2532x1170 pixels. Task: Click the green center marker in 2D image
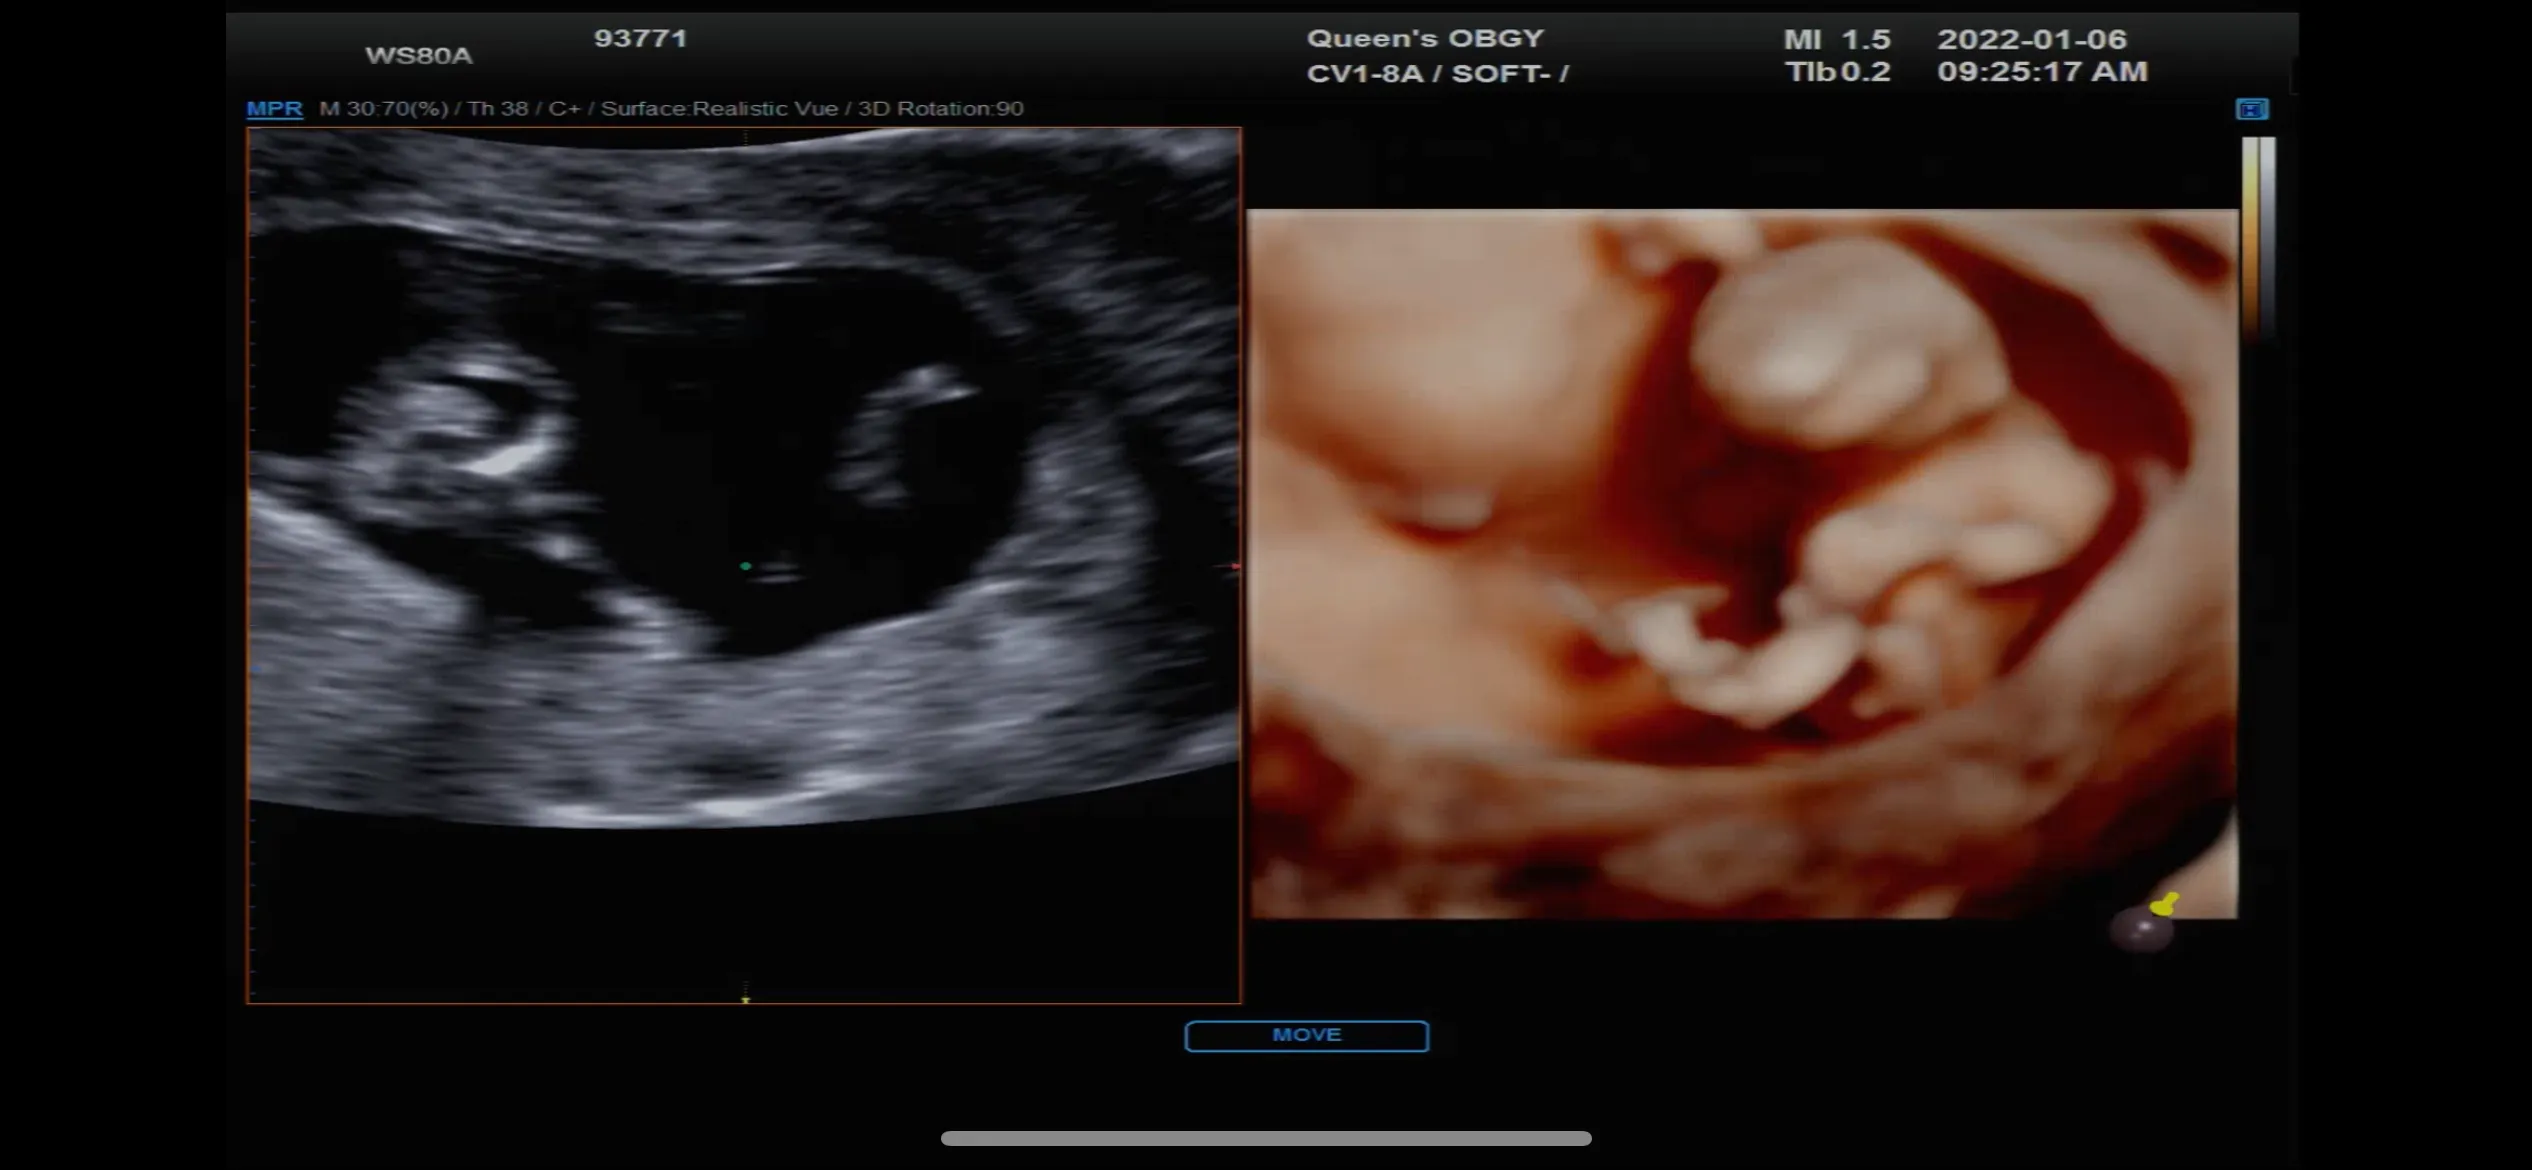point(745,567)
